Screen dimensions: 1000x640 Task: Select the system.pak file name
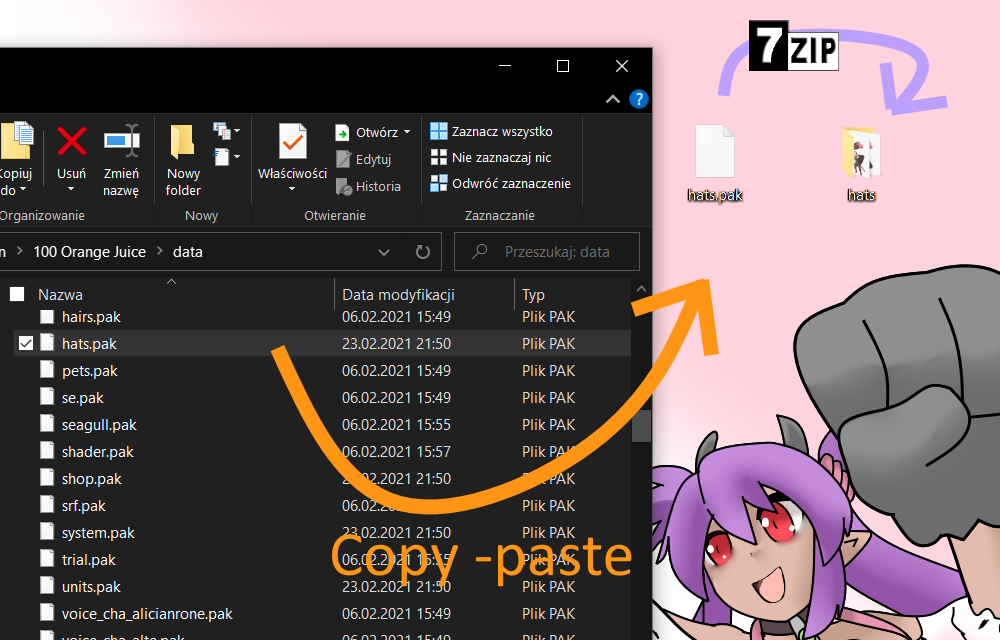click(98, 533)
